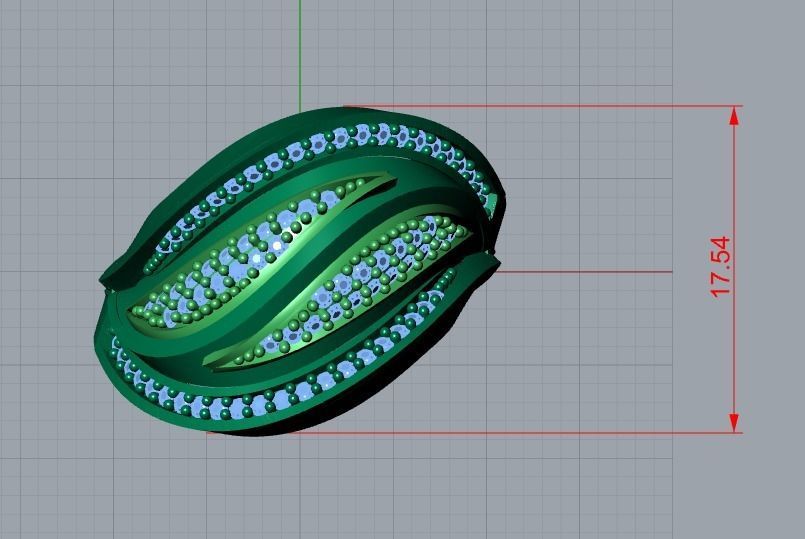Select the 17.54 dimension text
Screen dimensions: 805x539
pos(720,266)
